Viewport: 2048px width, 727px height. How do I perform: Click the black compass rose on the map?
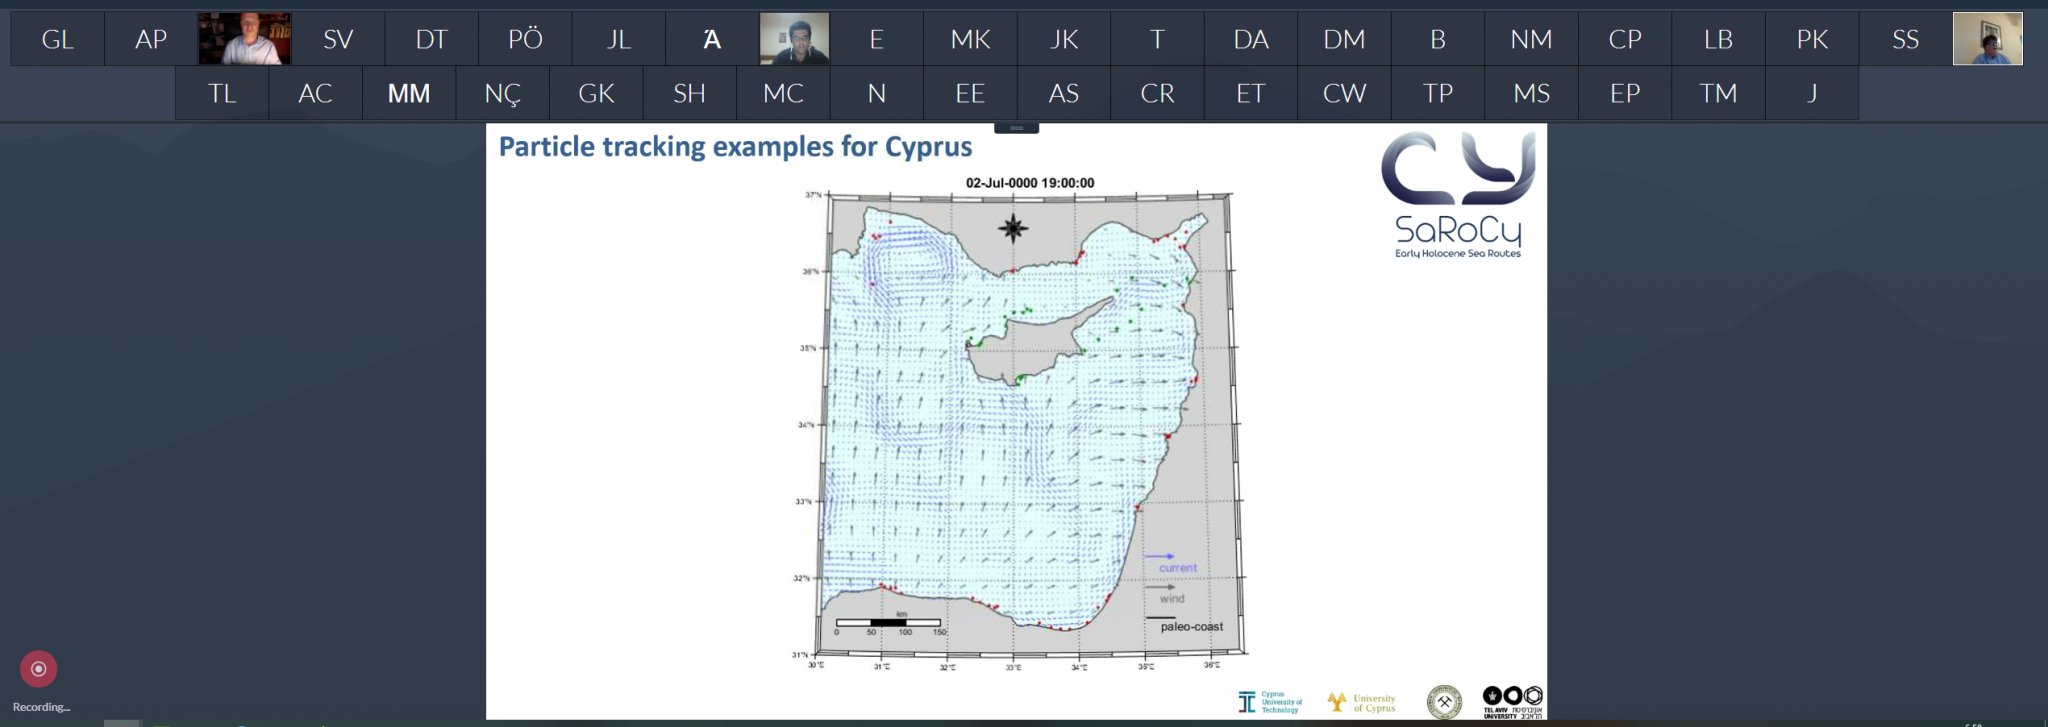coord(1013,228)
